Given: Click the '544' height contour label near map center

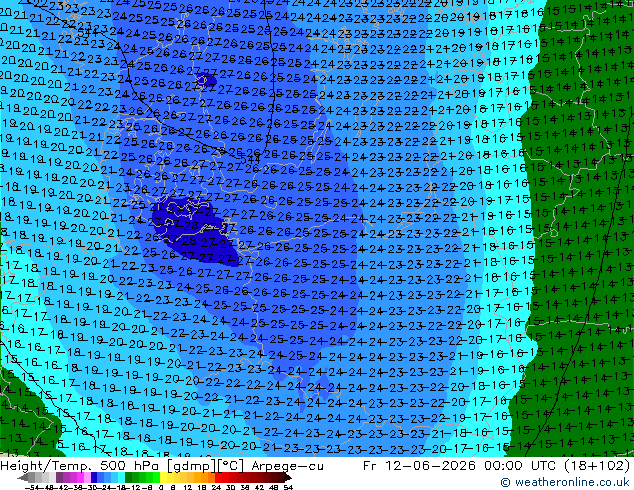Looking at the screenshot, I should (x=249, y=159).
